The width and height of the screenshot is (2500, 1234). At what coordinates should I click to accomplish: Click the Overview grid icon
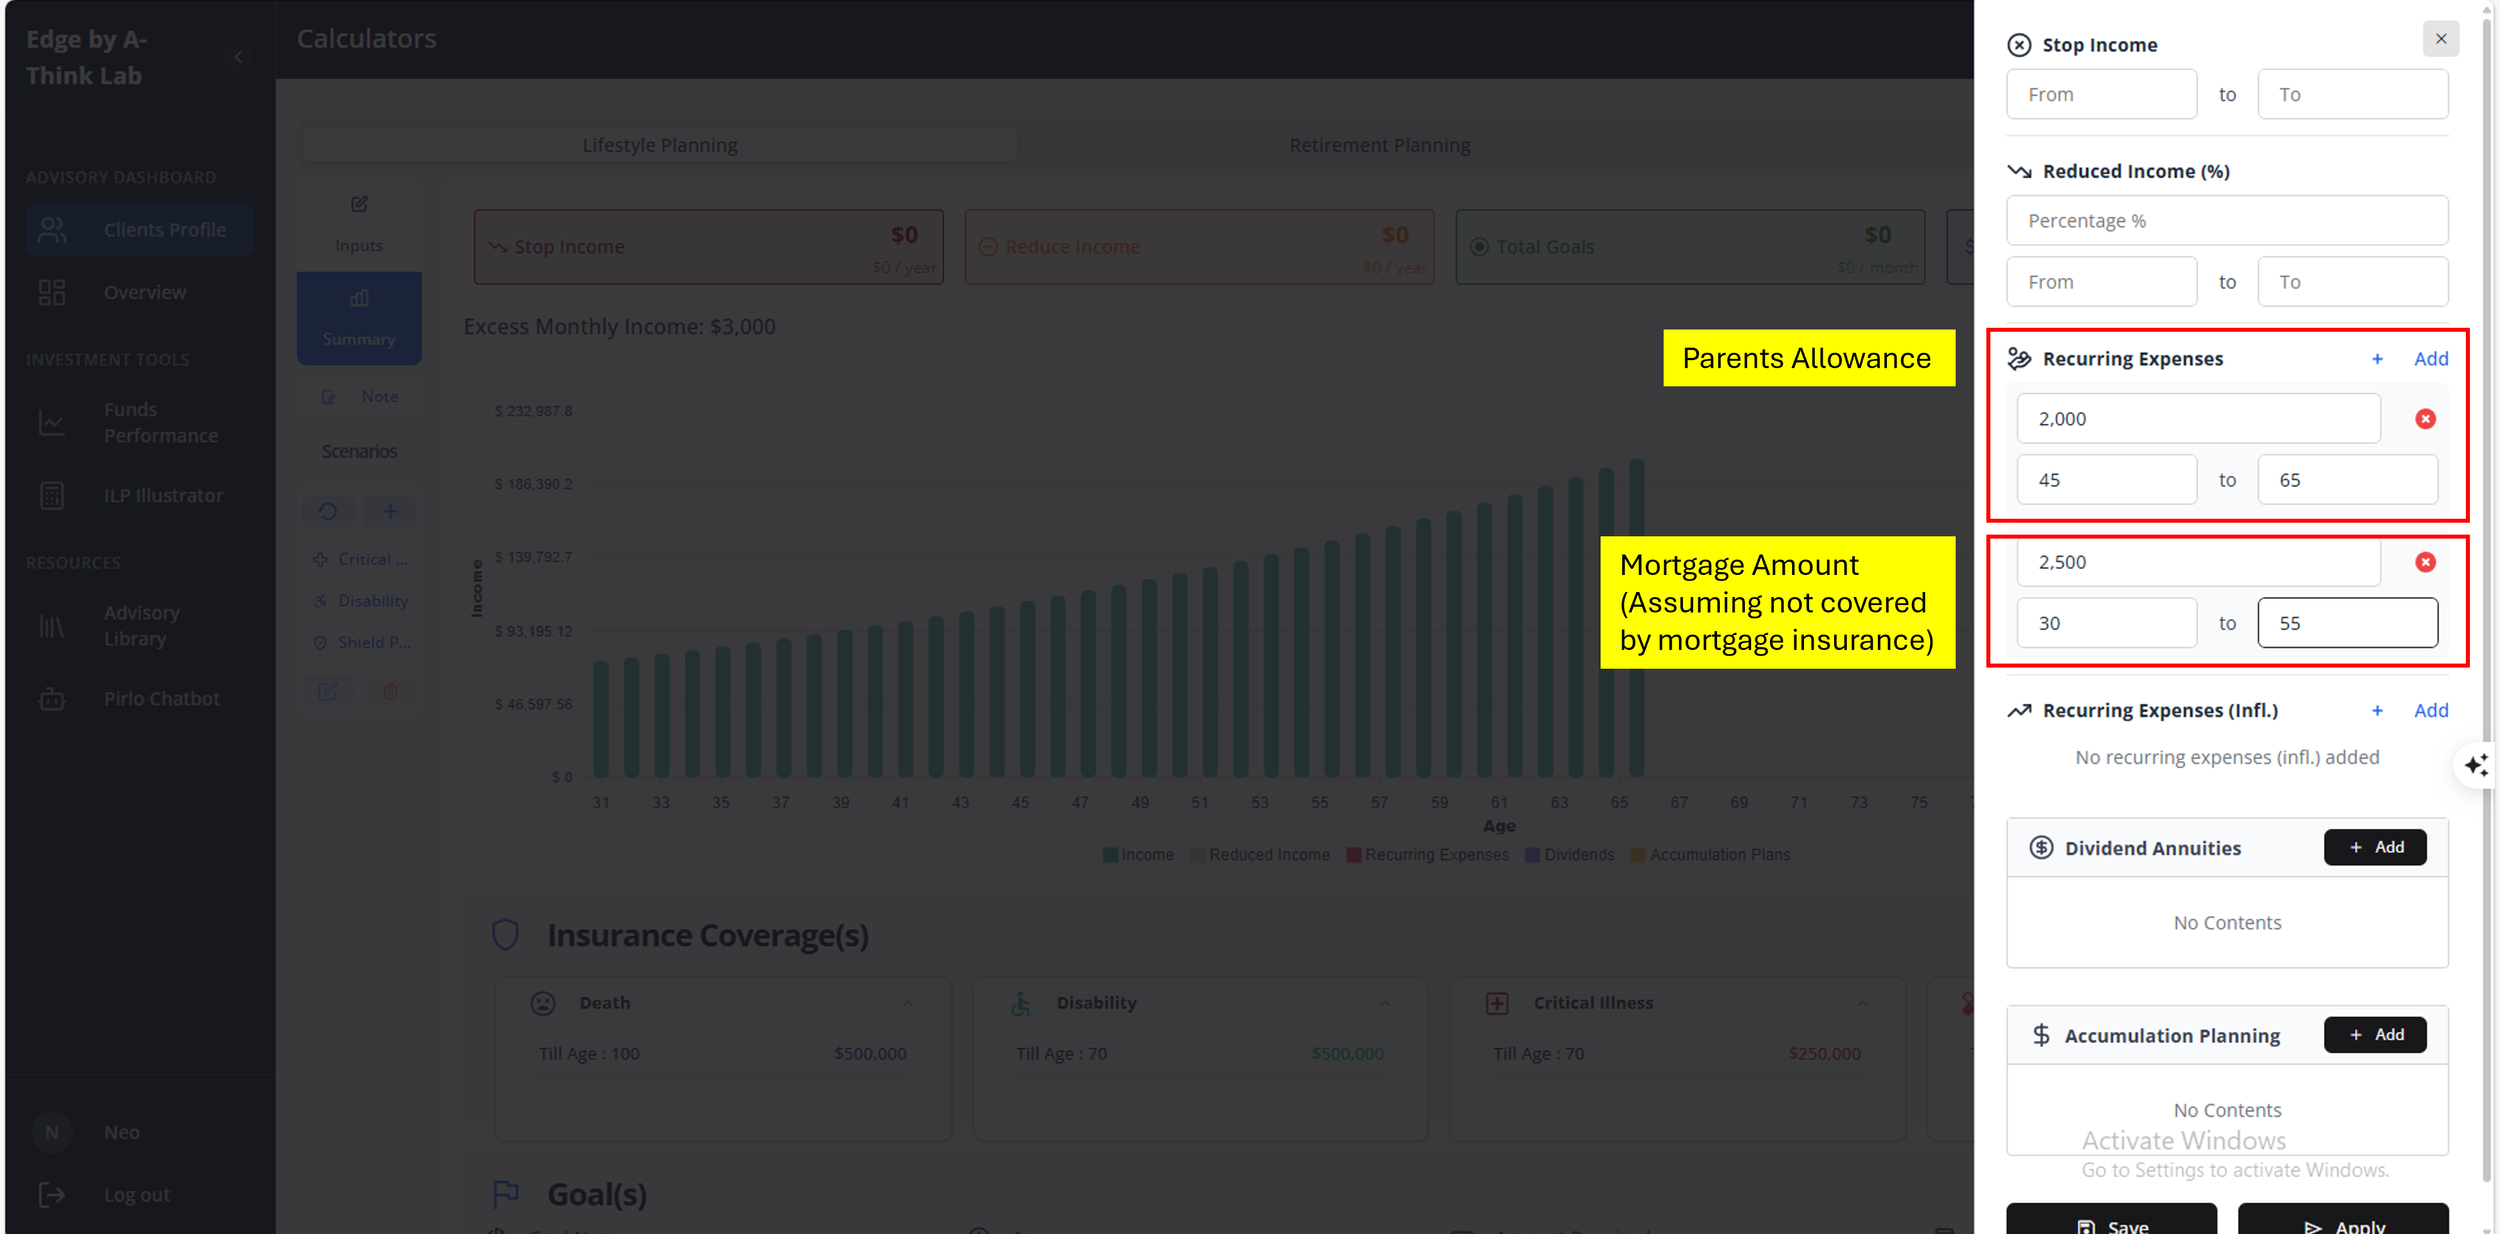click(x=52, y=292)
